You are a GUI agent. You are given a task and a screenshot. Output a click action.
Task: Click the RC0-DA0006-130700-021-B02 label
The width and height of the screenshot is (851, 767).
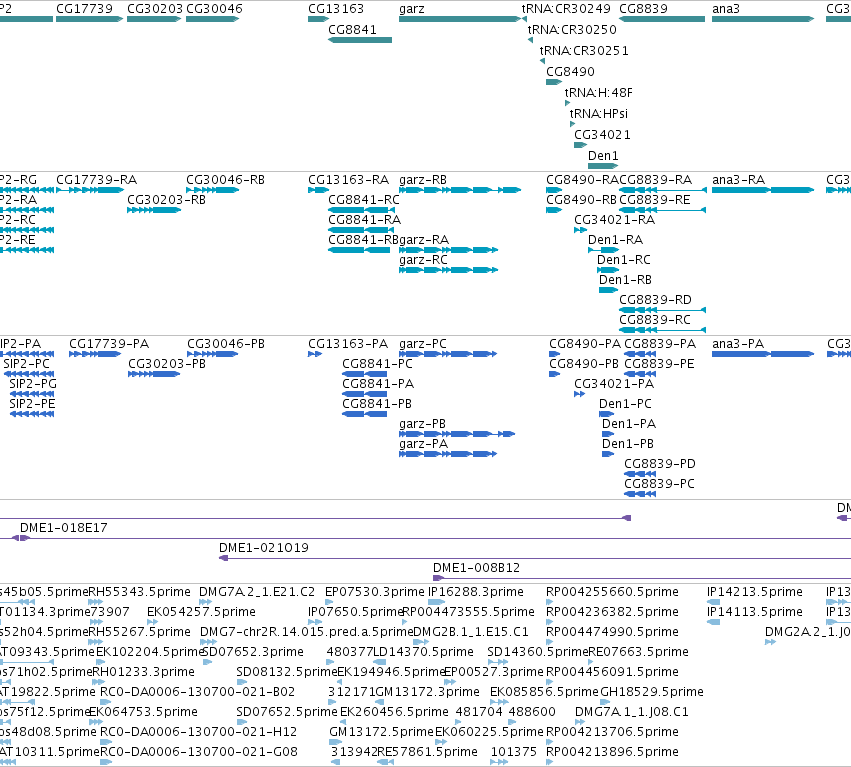coord(198,692)
